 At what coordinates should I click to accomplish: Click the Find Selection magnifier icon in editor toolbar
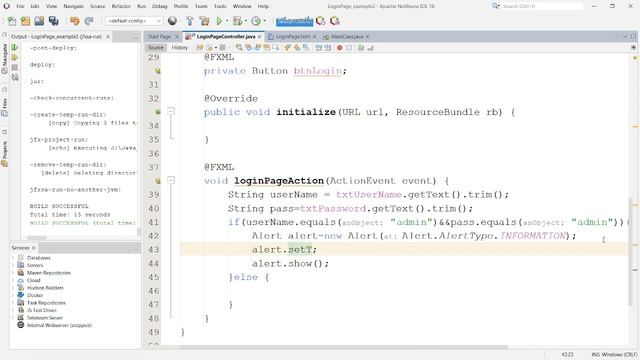coord(239,48)
